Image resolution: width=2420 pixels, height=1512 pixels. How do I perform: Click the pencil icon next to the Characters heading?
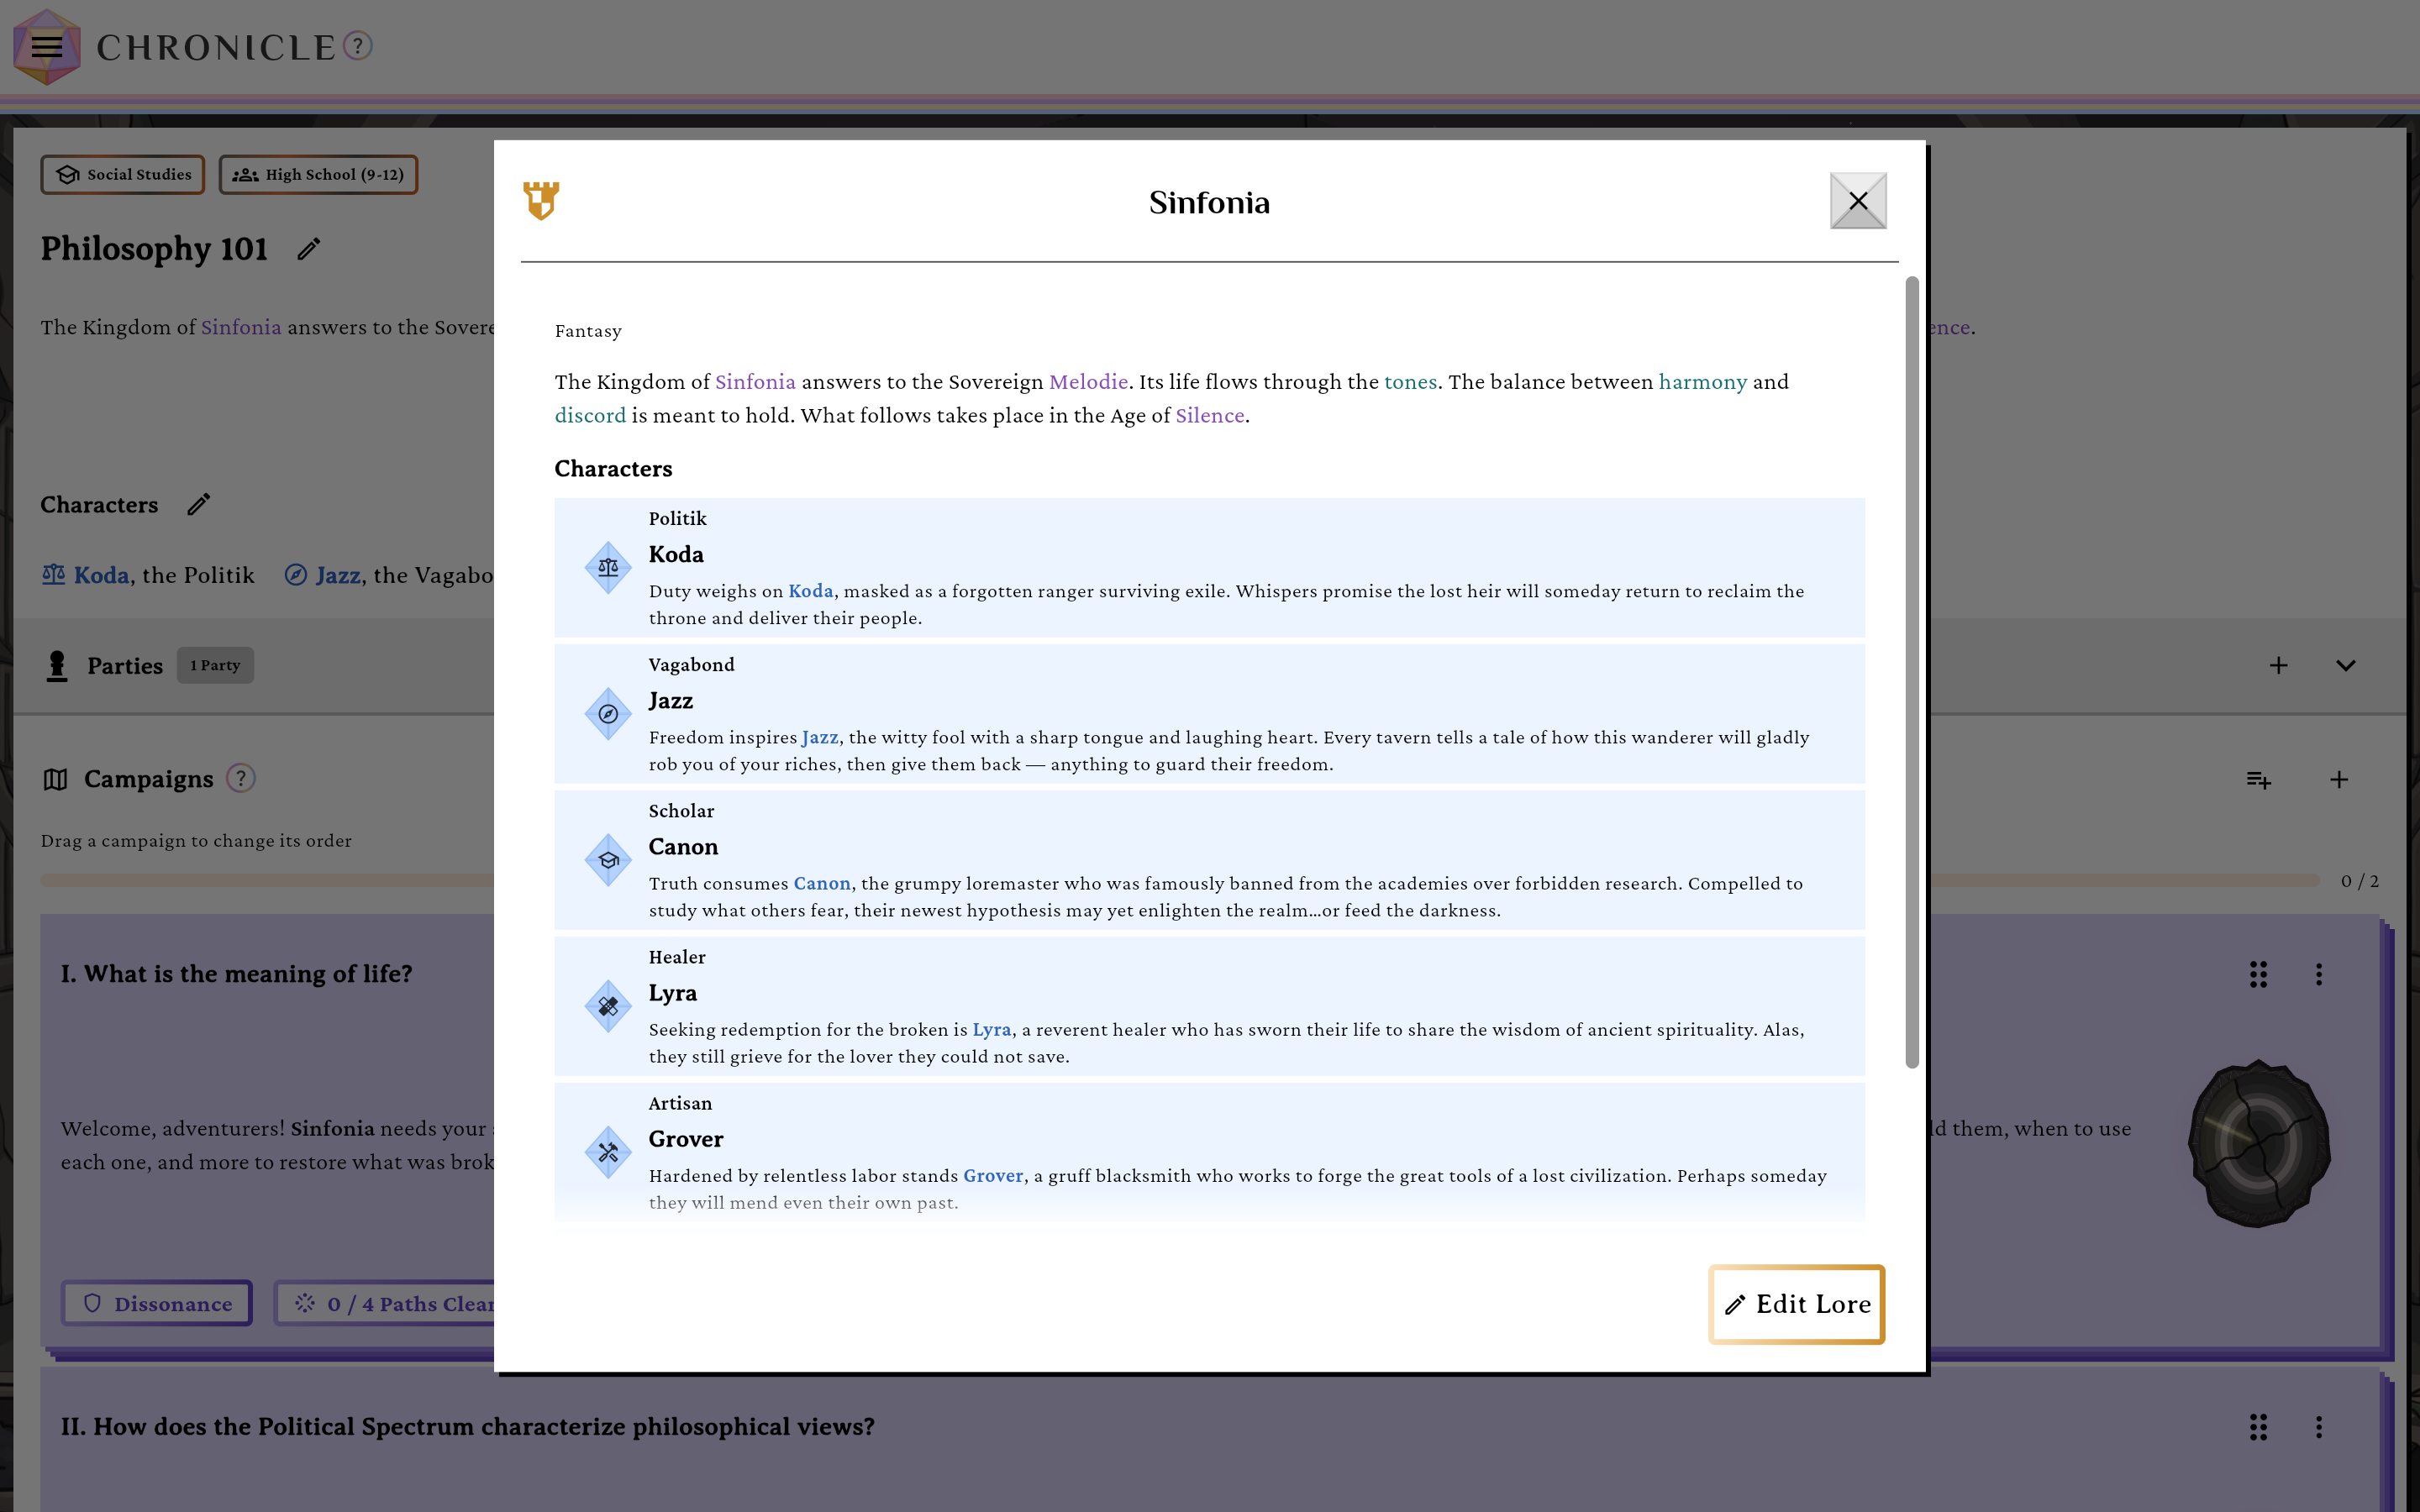pos(199,505)
